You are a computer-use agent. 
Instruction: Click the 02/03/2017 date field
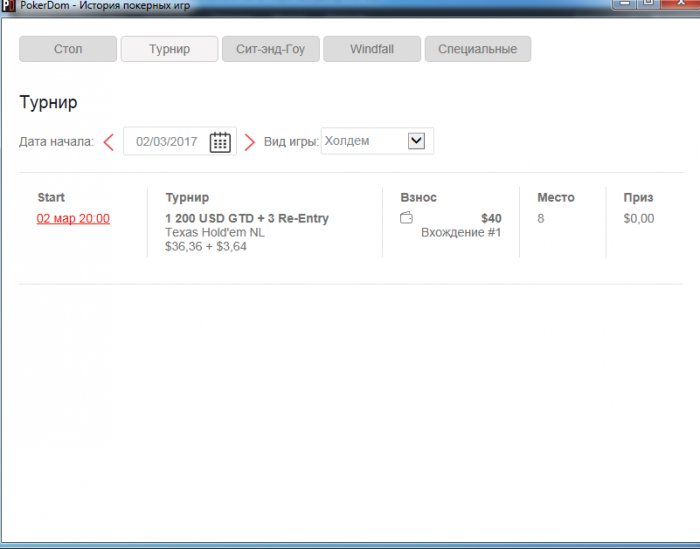pos(180,141)
